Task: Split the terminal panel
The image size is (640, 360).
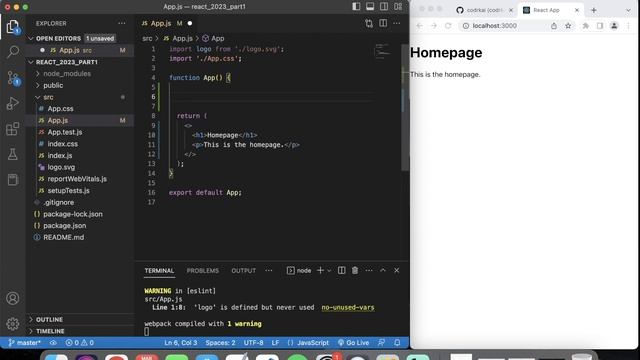Action: click(342, 270)
